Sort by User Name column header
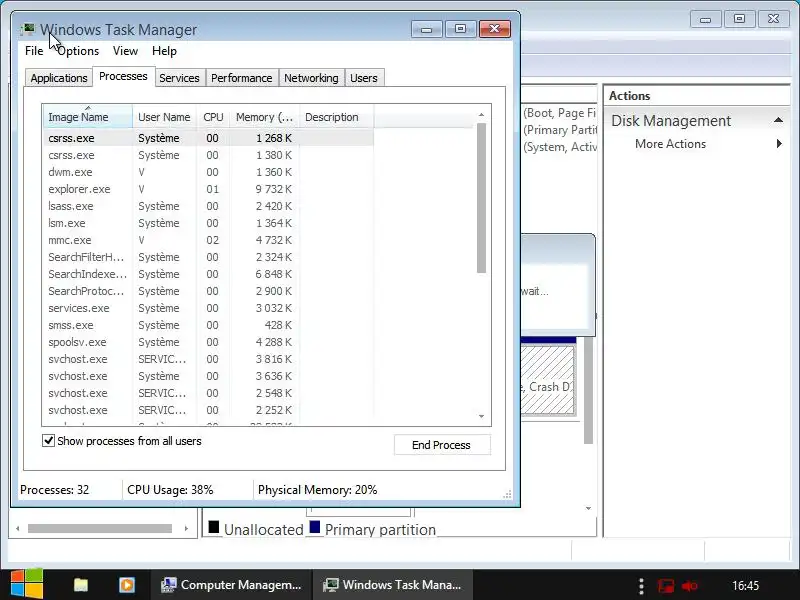This screenshot has height=600, width=800. pyautogui.click(x=164, y=117)
